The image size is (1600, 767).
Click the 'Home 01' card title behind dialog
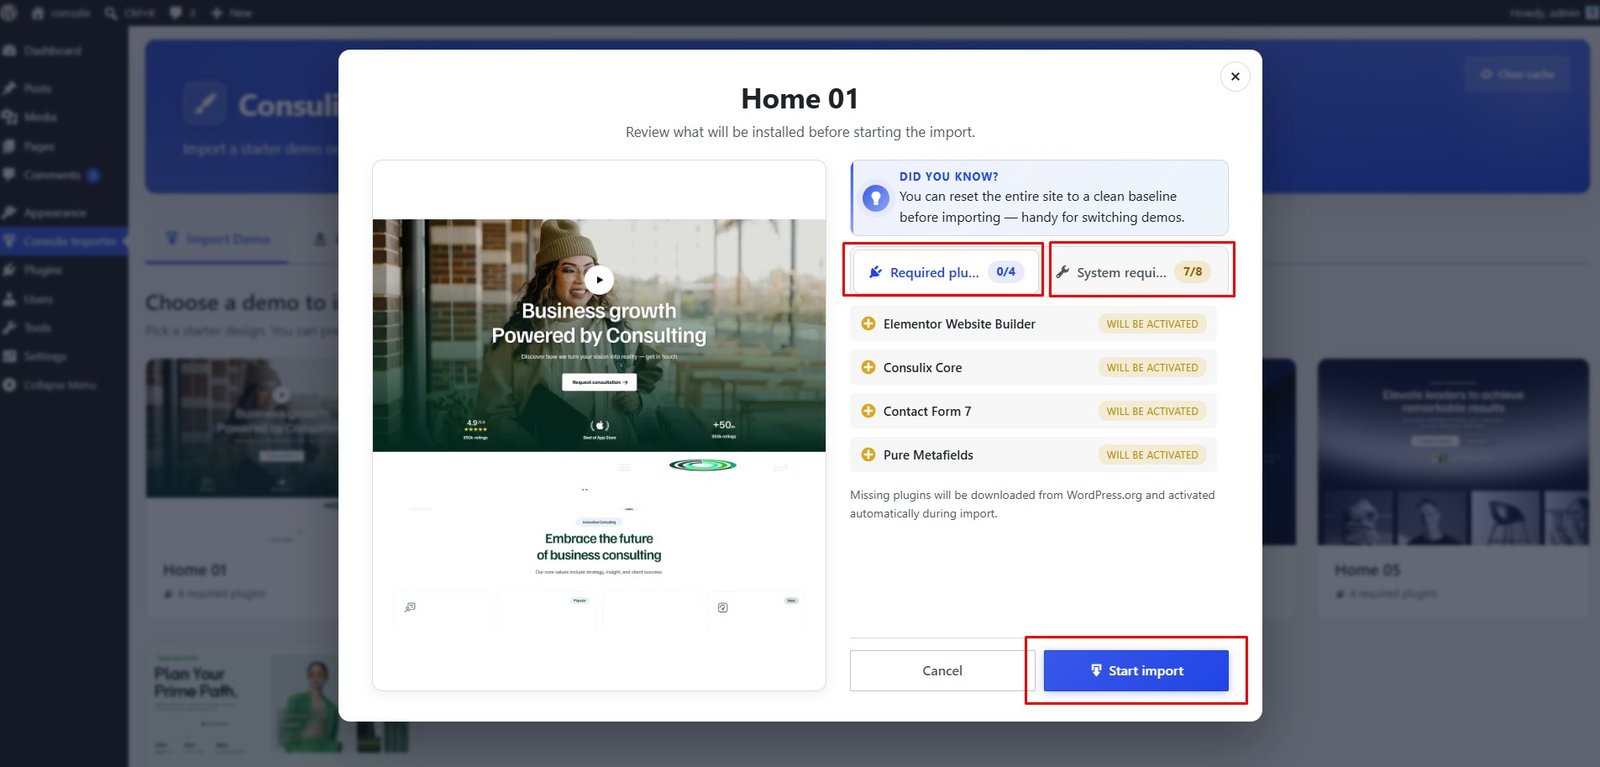195,570
